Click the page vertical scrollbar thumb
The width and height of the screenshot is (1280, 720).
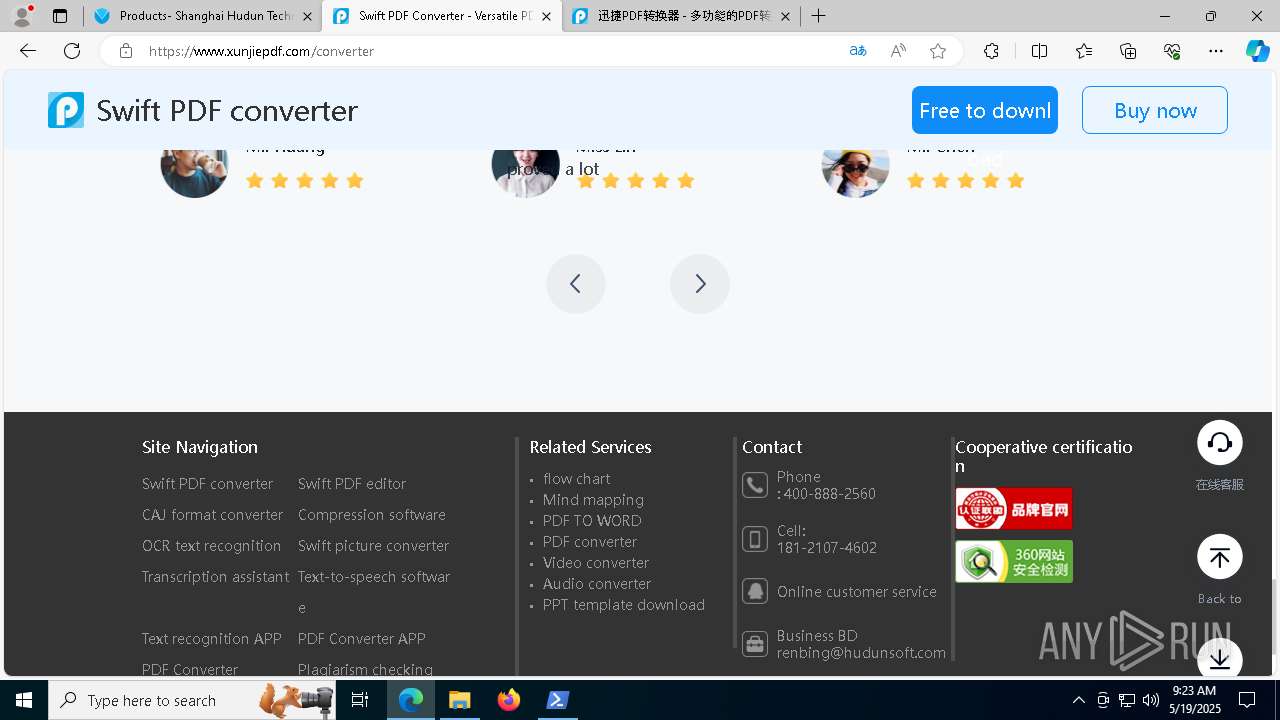point(1273,615)
